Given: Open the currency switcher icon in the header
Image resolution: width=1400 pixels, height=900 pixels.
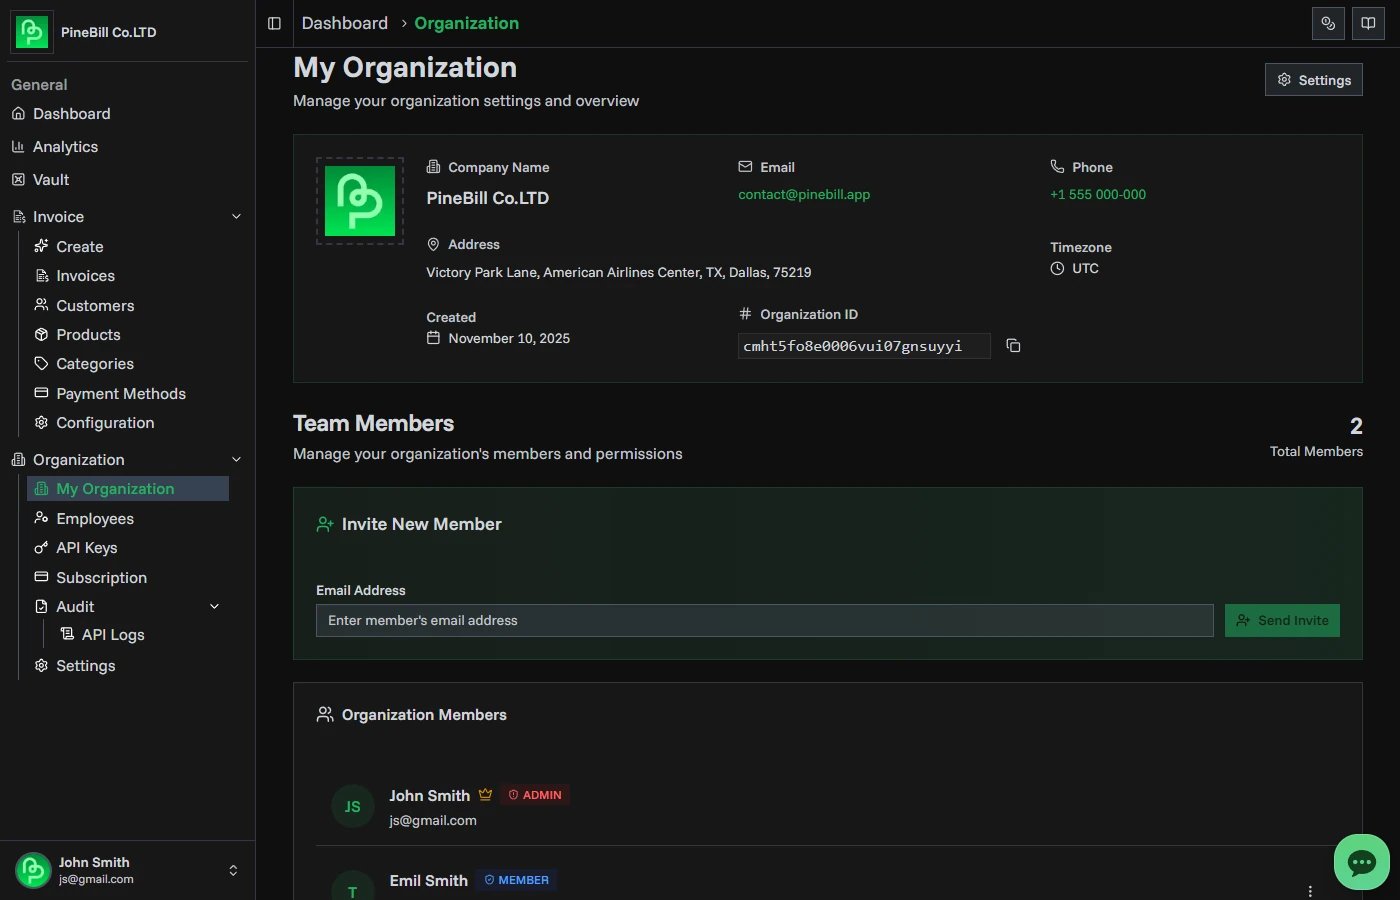Looking at the screenshot, I should (x=1328, y=23).
